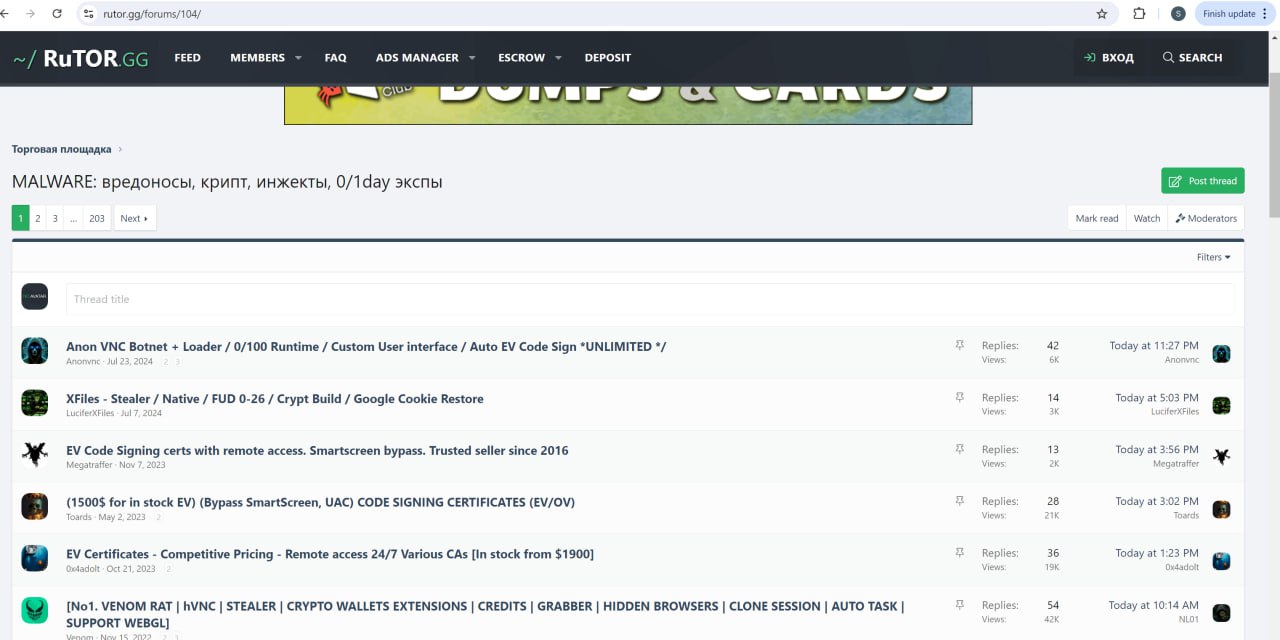Click the Finish update button
Image resolution: width=1280 pixels, height=640 pixels.
1235,14
